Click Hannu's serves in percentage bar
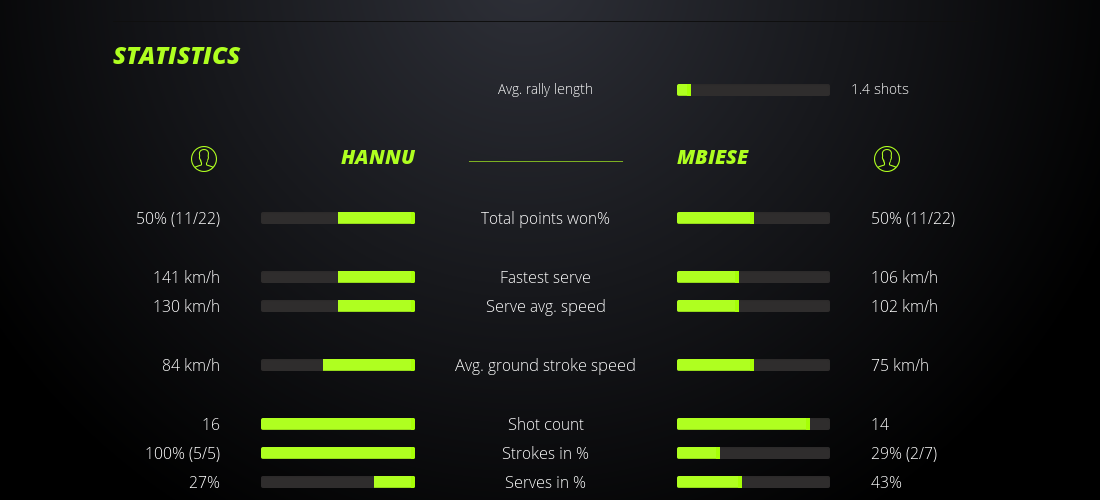Image resolution: width=1100 pixels, height=500 pixels. tap(338, 482)
